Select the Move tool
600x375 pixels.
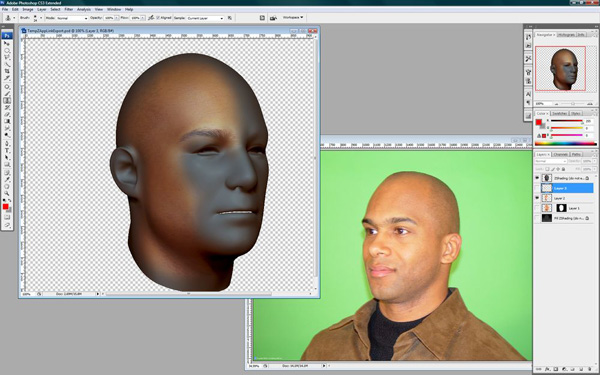point(7,44)
